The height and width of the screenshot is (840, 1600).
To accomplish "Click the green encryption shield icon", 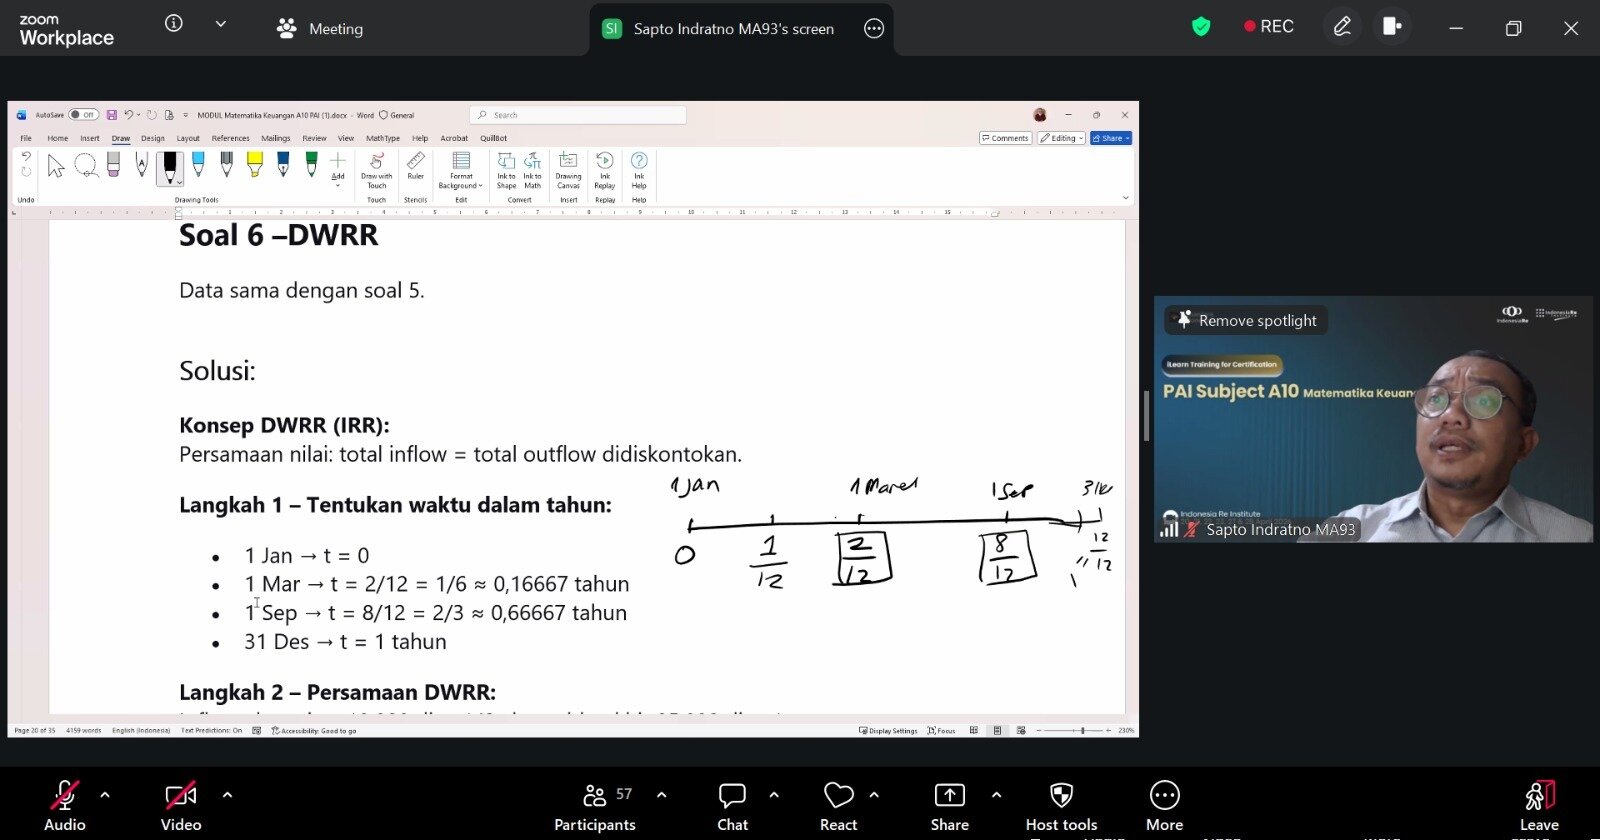I will click(1201, 27).
